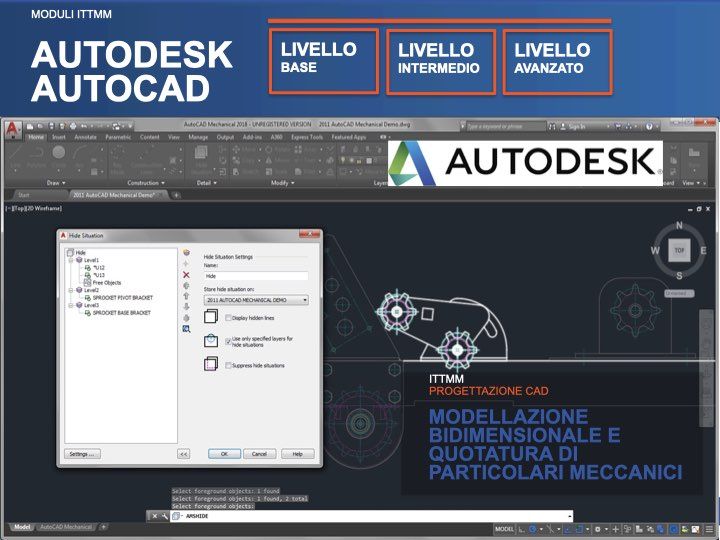
Task: Click the Name text field
Action: coord(256,275)
